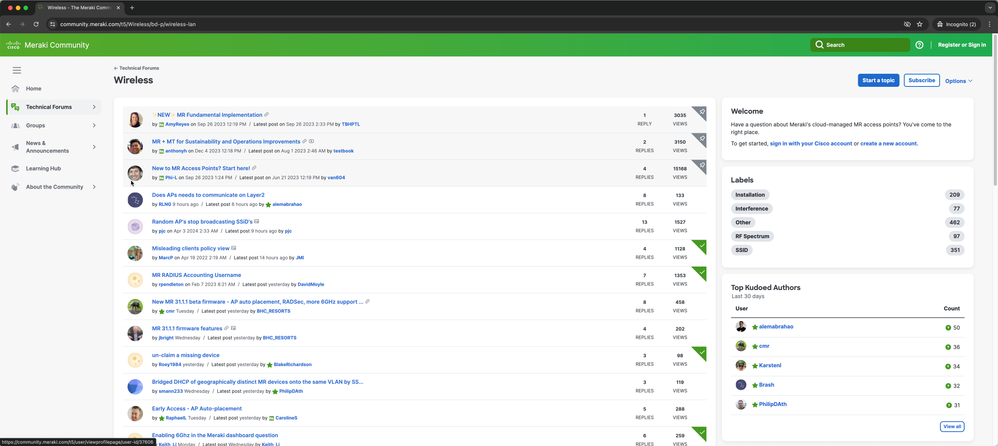
Task: Open topic Does APs needs to communicate on Layer2
Action: pyautogui.click(x=208, y=195)
